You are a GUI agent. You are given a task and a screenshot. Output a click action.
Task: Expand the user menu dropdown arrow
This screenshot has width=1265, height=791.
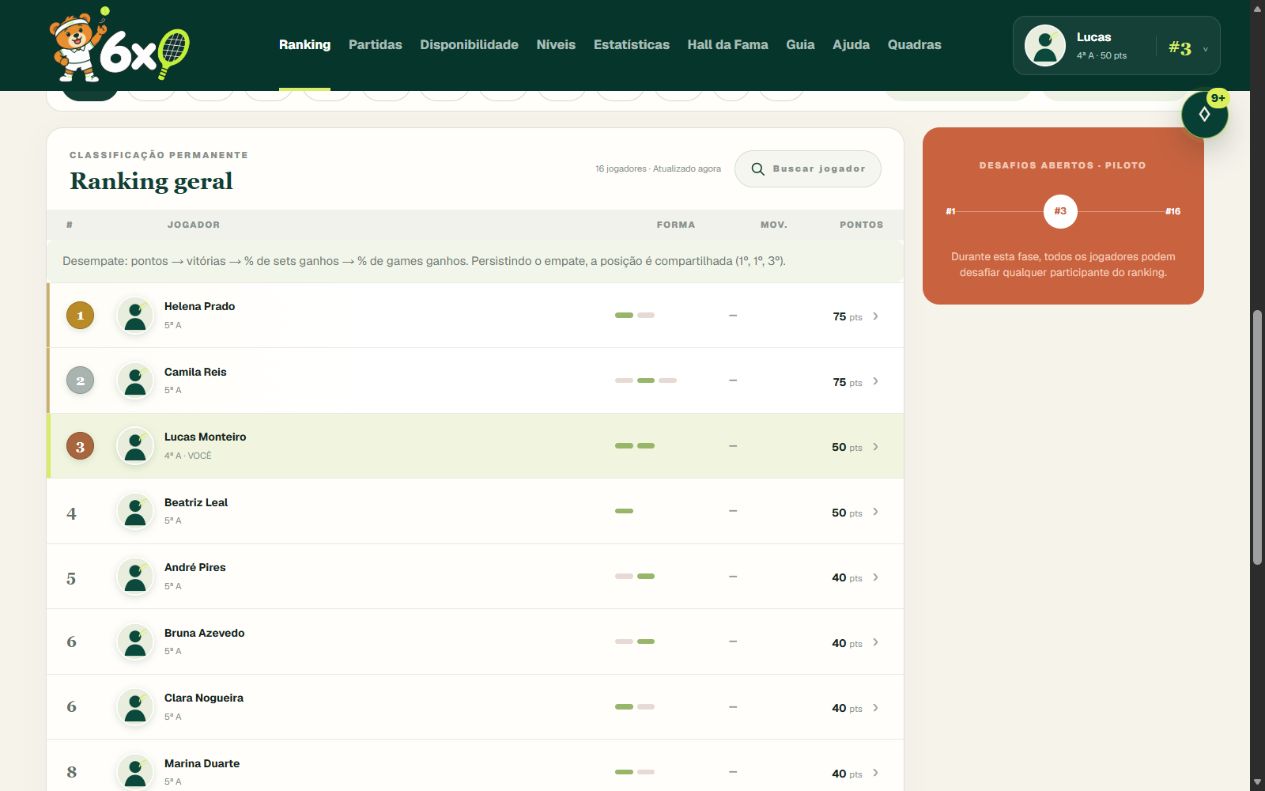coord(1205,49)
